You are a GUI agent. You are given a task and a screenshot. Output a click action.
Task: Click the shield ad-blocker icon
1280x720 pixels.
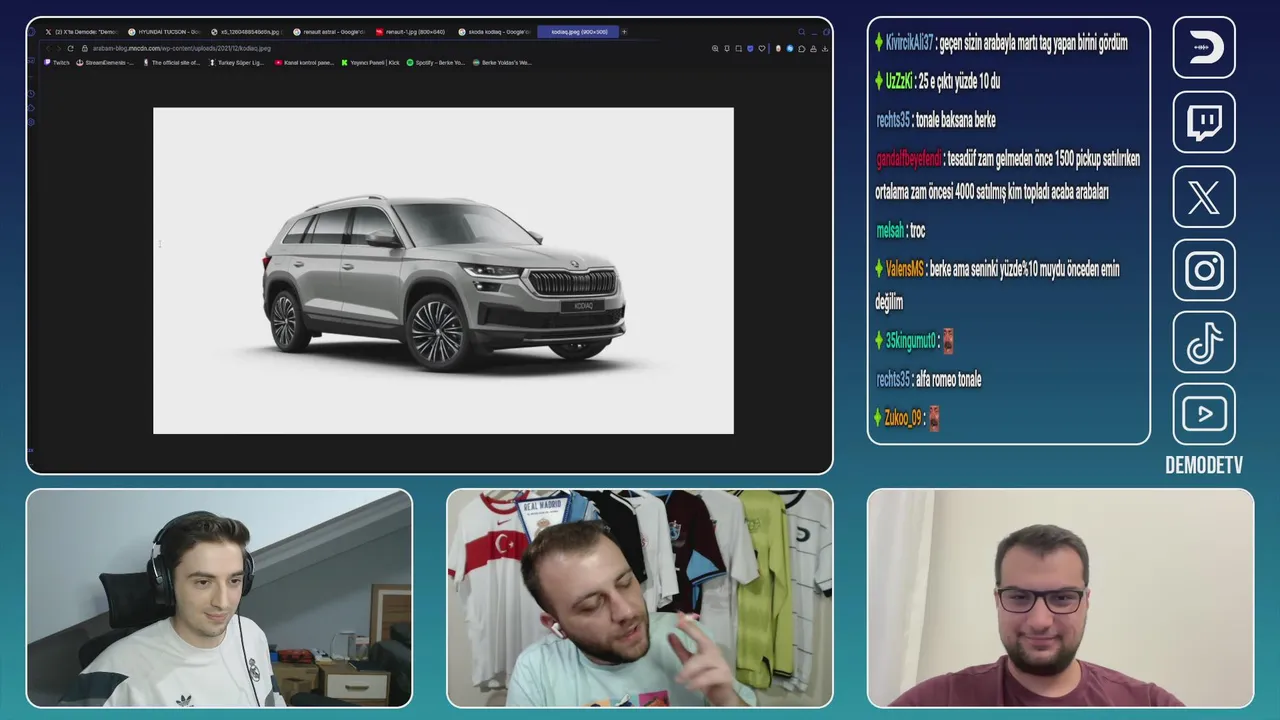[750, 48]
